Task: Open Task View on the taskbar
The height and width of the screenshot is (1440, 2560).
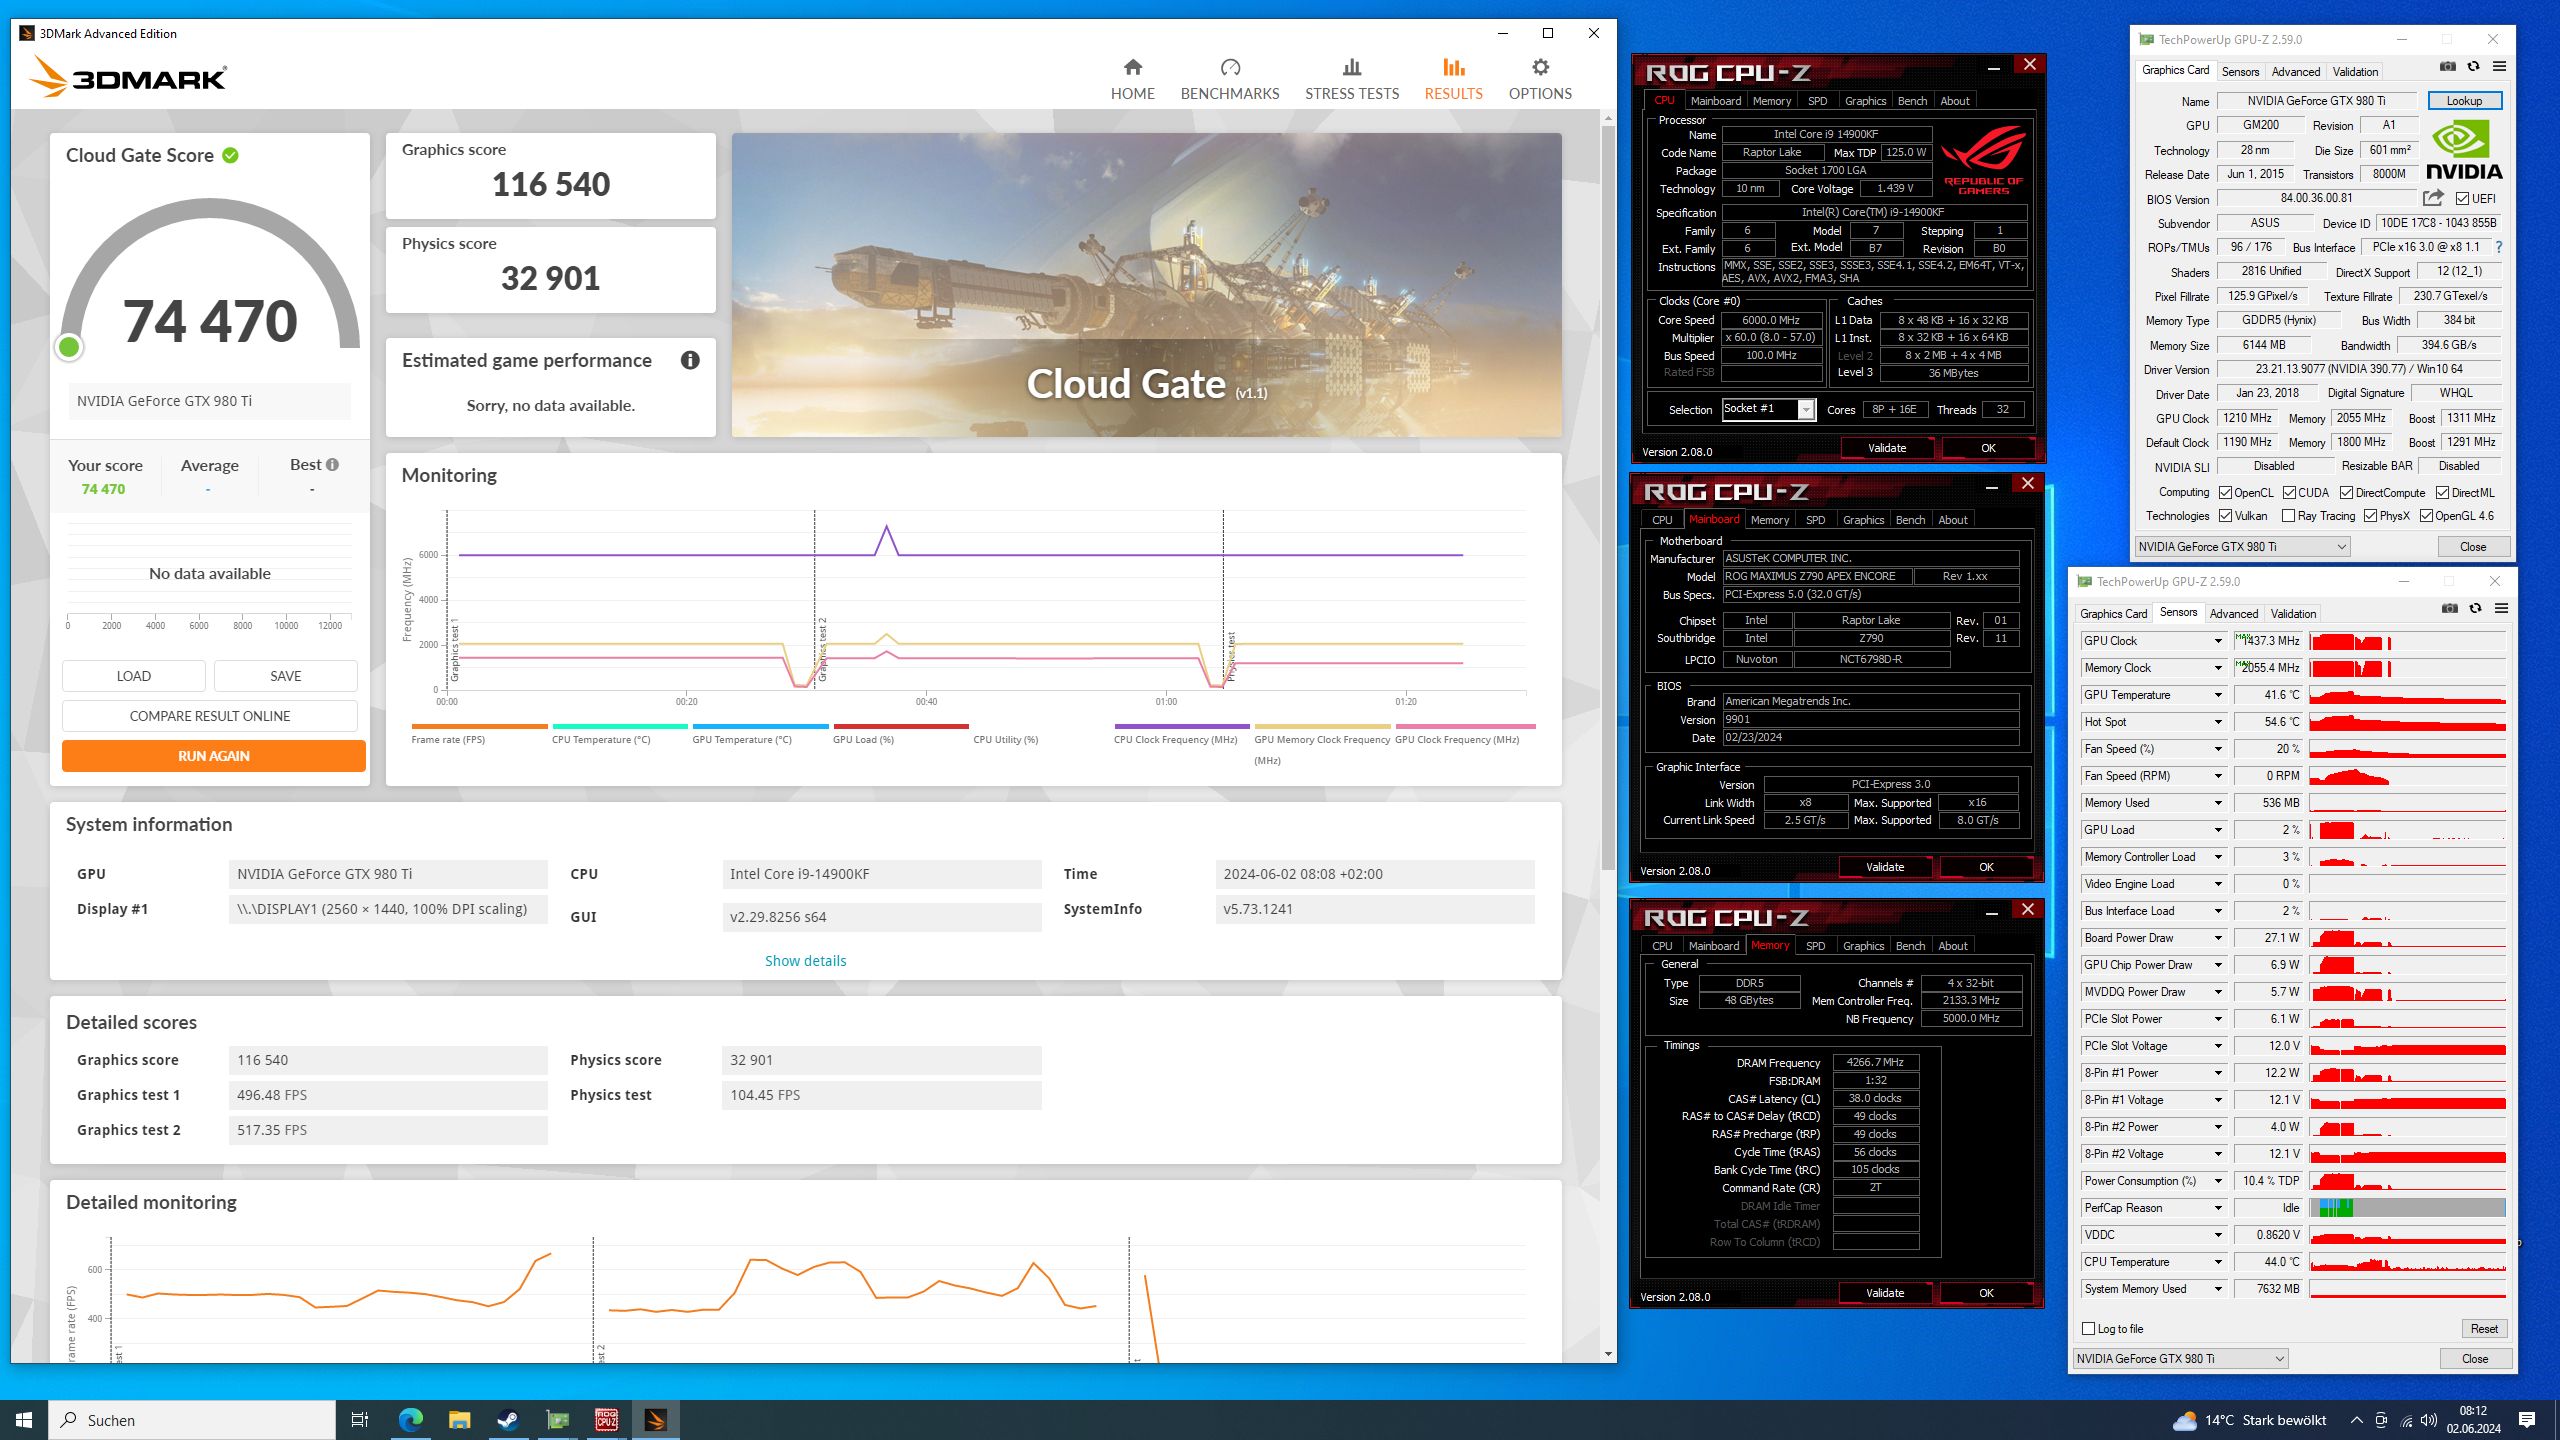Action: tap(360, 1420)
